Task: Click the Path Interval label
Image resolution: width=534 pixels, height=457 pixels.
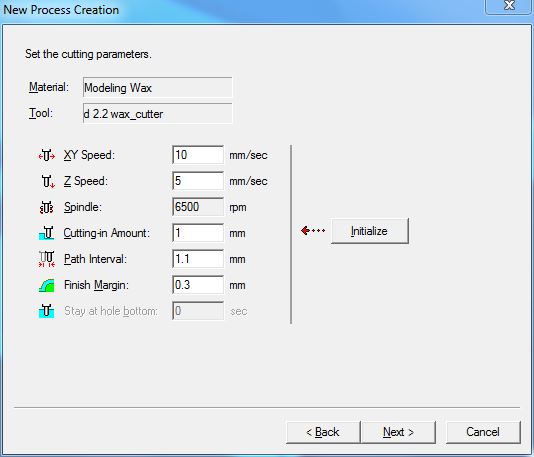Action: coord(95,259)
